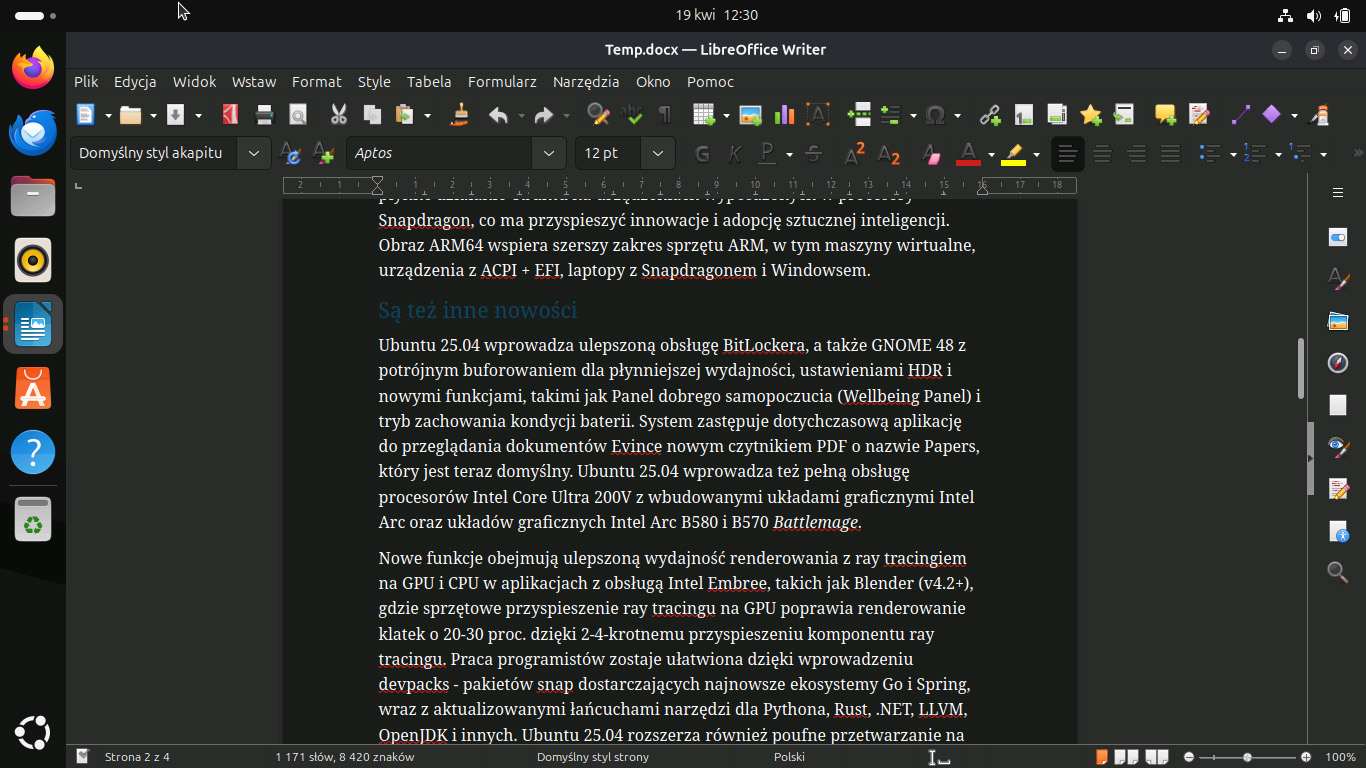
Task: Click the Save document icon
Action: 175,115
